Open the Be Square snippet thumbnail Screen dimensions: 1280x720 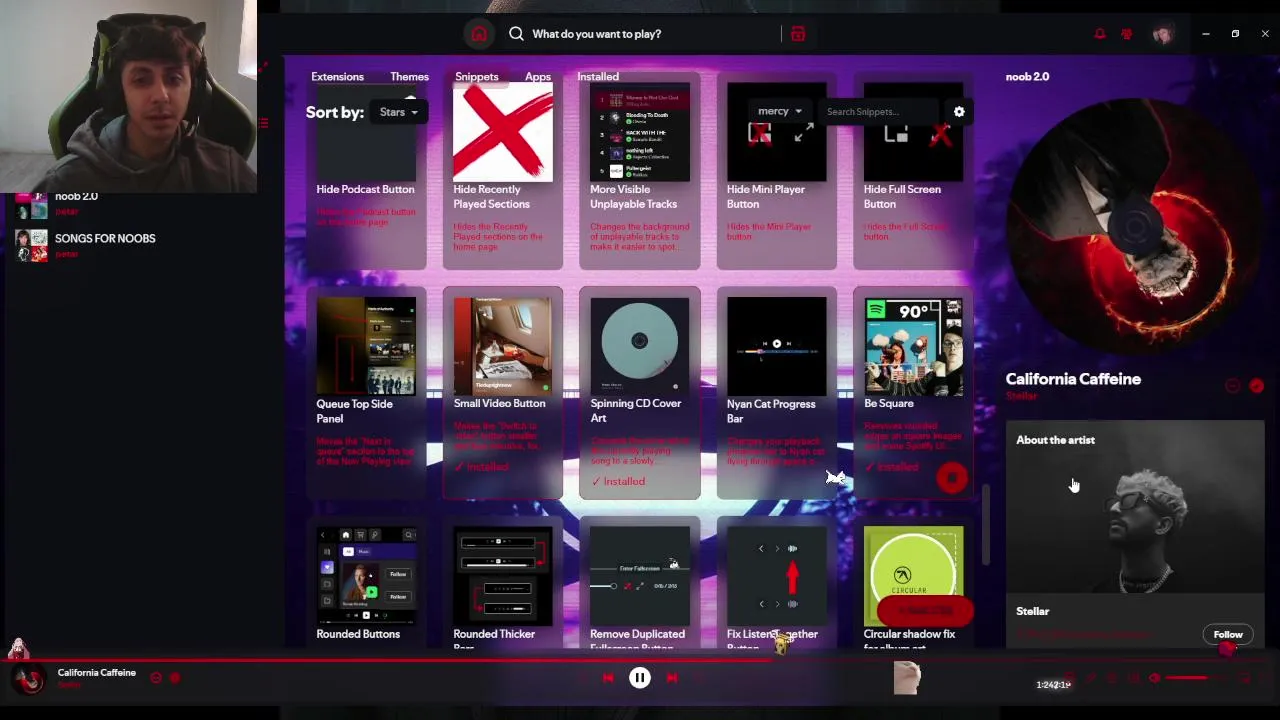[x=914, y=347]
